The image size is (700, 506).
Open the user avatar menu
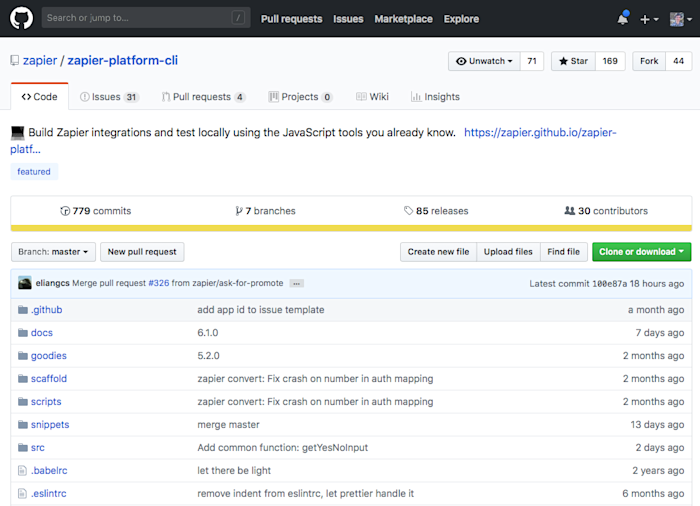pyautogui.click(x=681, y=19)
